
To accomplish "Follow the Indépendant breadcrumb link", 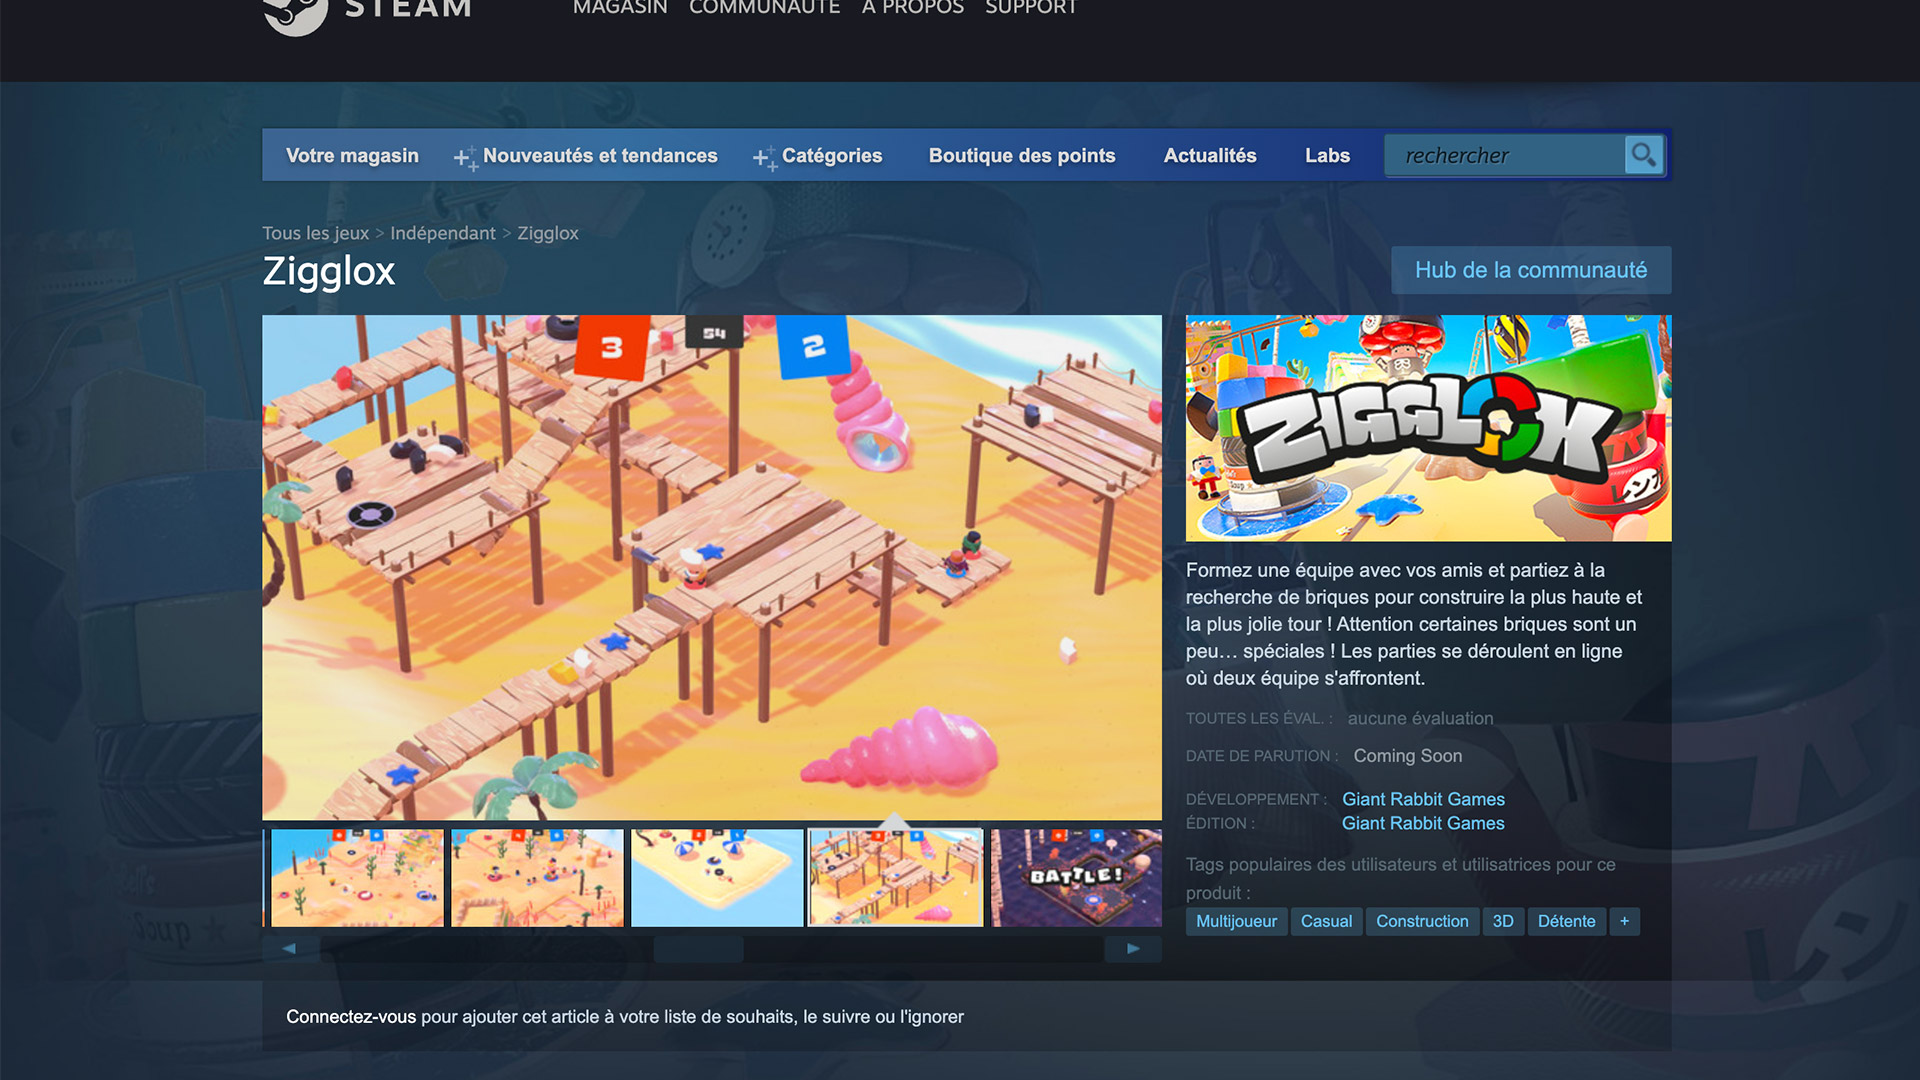I will (443, 233).
